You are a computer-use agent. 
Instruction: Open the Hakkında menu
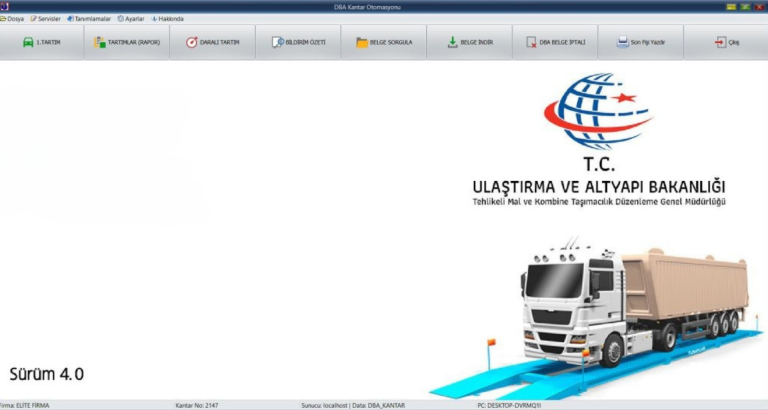tap(168, 19)
